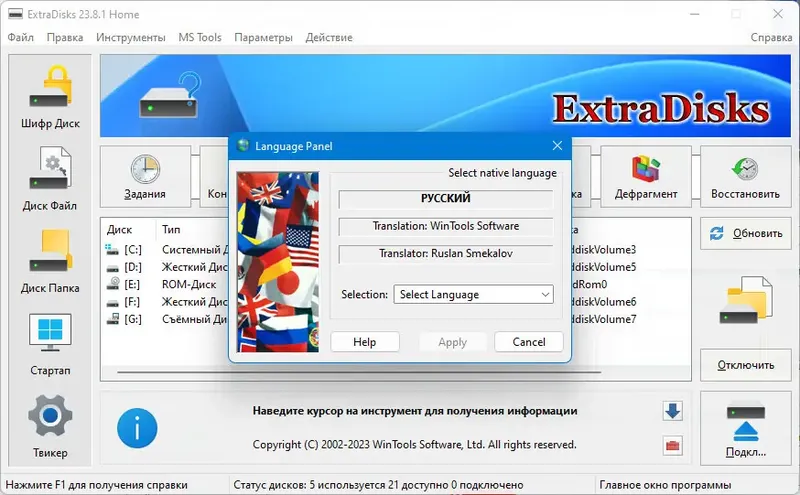Click the РУССКИЙ language field
Screen dimensions: 800x495
(445, 199)
